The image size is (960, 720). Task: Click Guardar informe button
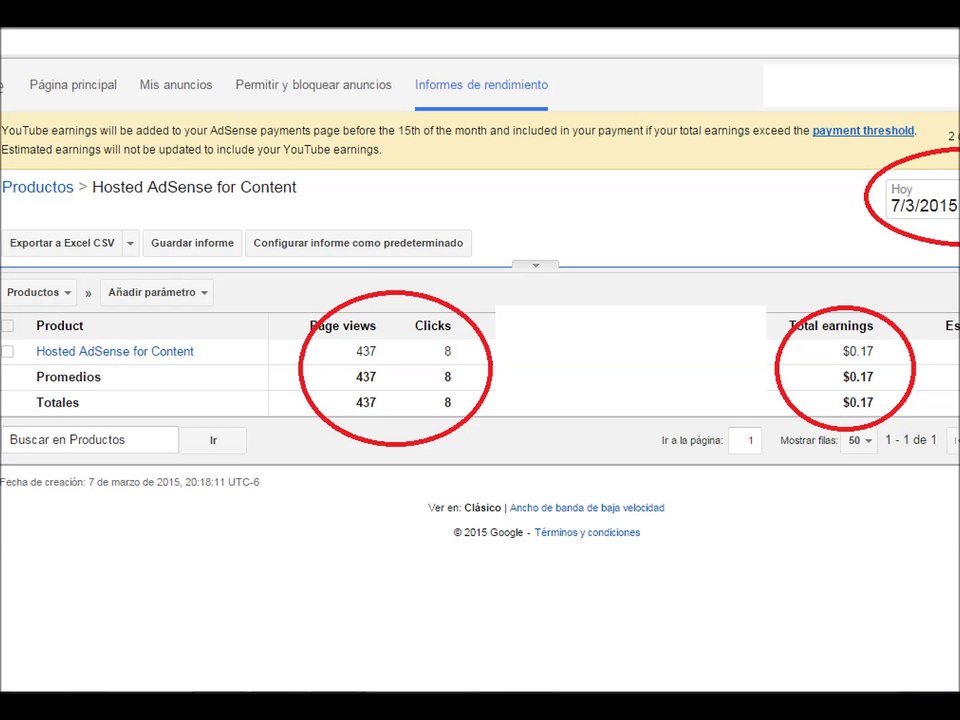click(192, 243)
